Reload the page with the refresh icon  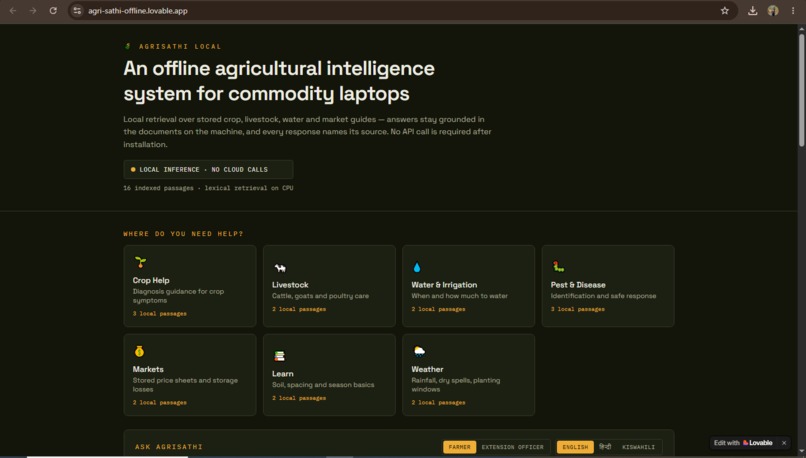click(53, 10)
